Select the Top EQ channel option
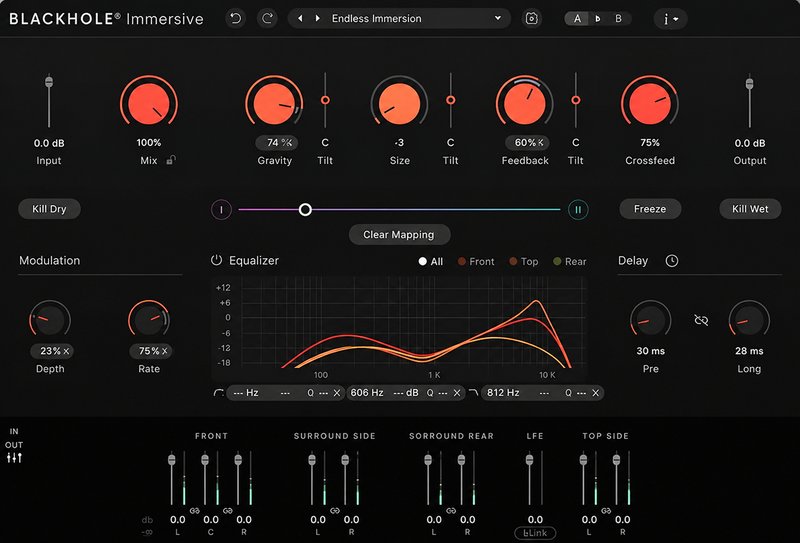The height and width of the screenshot is (543, 800). tap(523, 261)
